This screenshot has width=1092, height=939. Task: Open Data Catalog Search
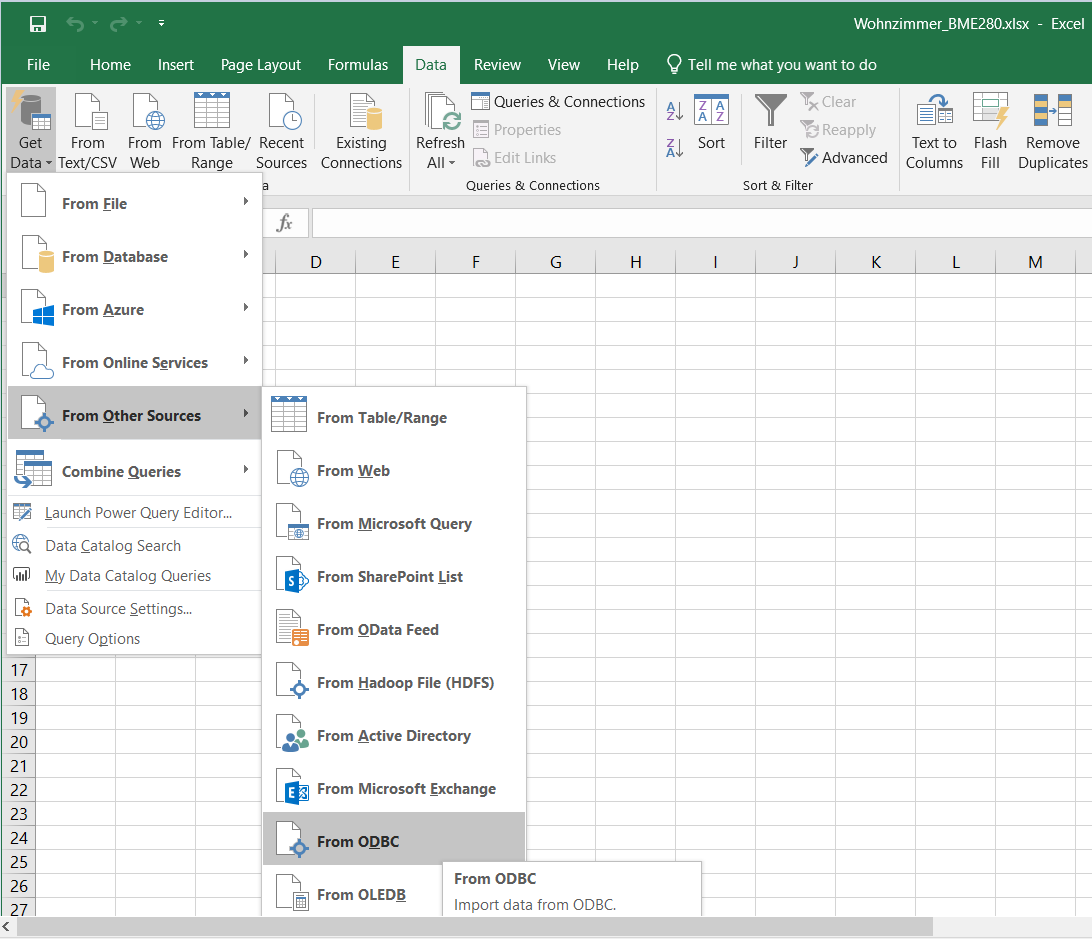(134, 545)
